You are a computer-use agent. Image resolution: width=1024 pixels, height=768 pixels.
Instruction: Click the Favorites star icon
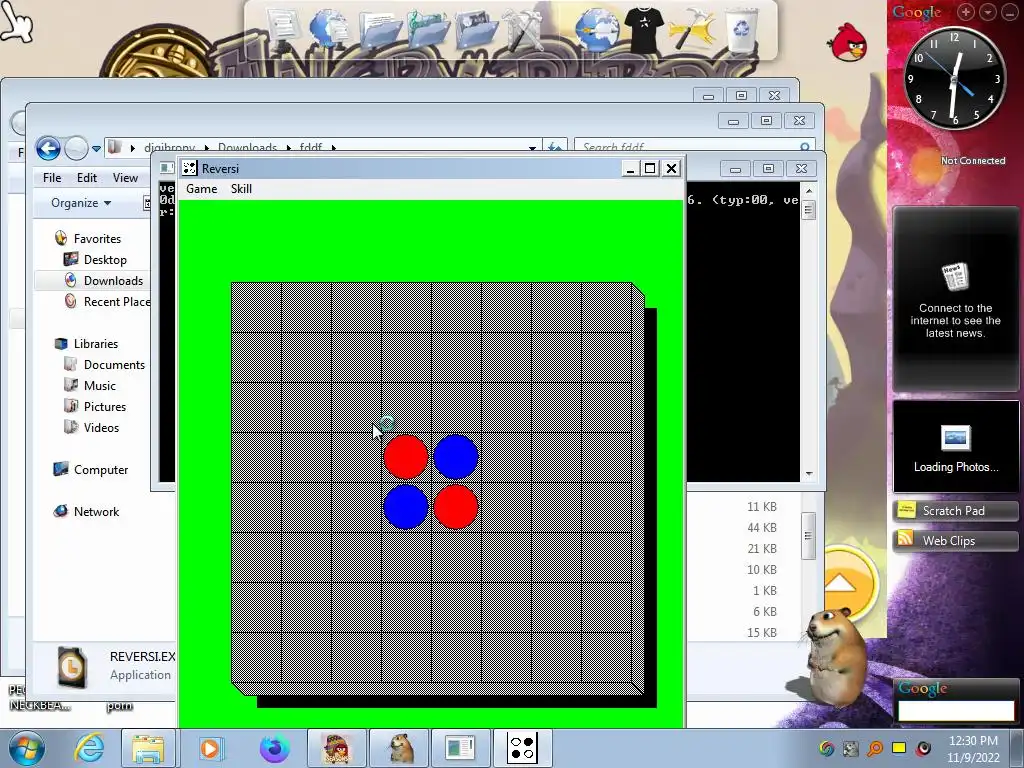click(x=61, y=238)
